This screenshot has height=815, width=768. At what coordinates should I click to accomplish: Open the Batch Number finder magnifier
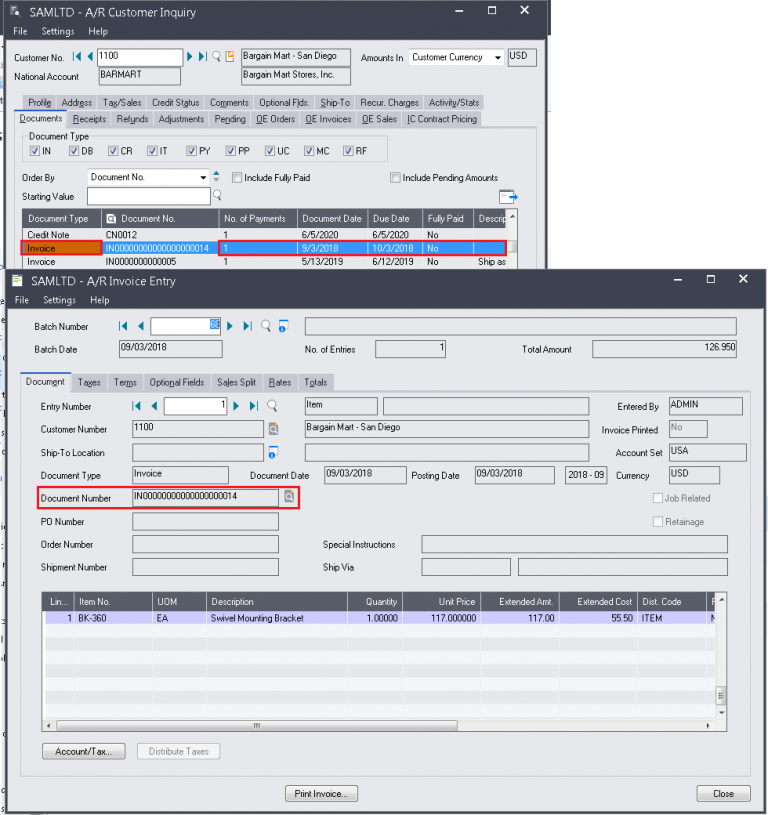pyautogui.click(x=266, y=326)
